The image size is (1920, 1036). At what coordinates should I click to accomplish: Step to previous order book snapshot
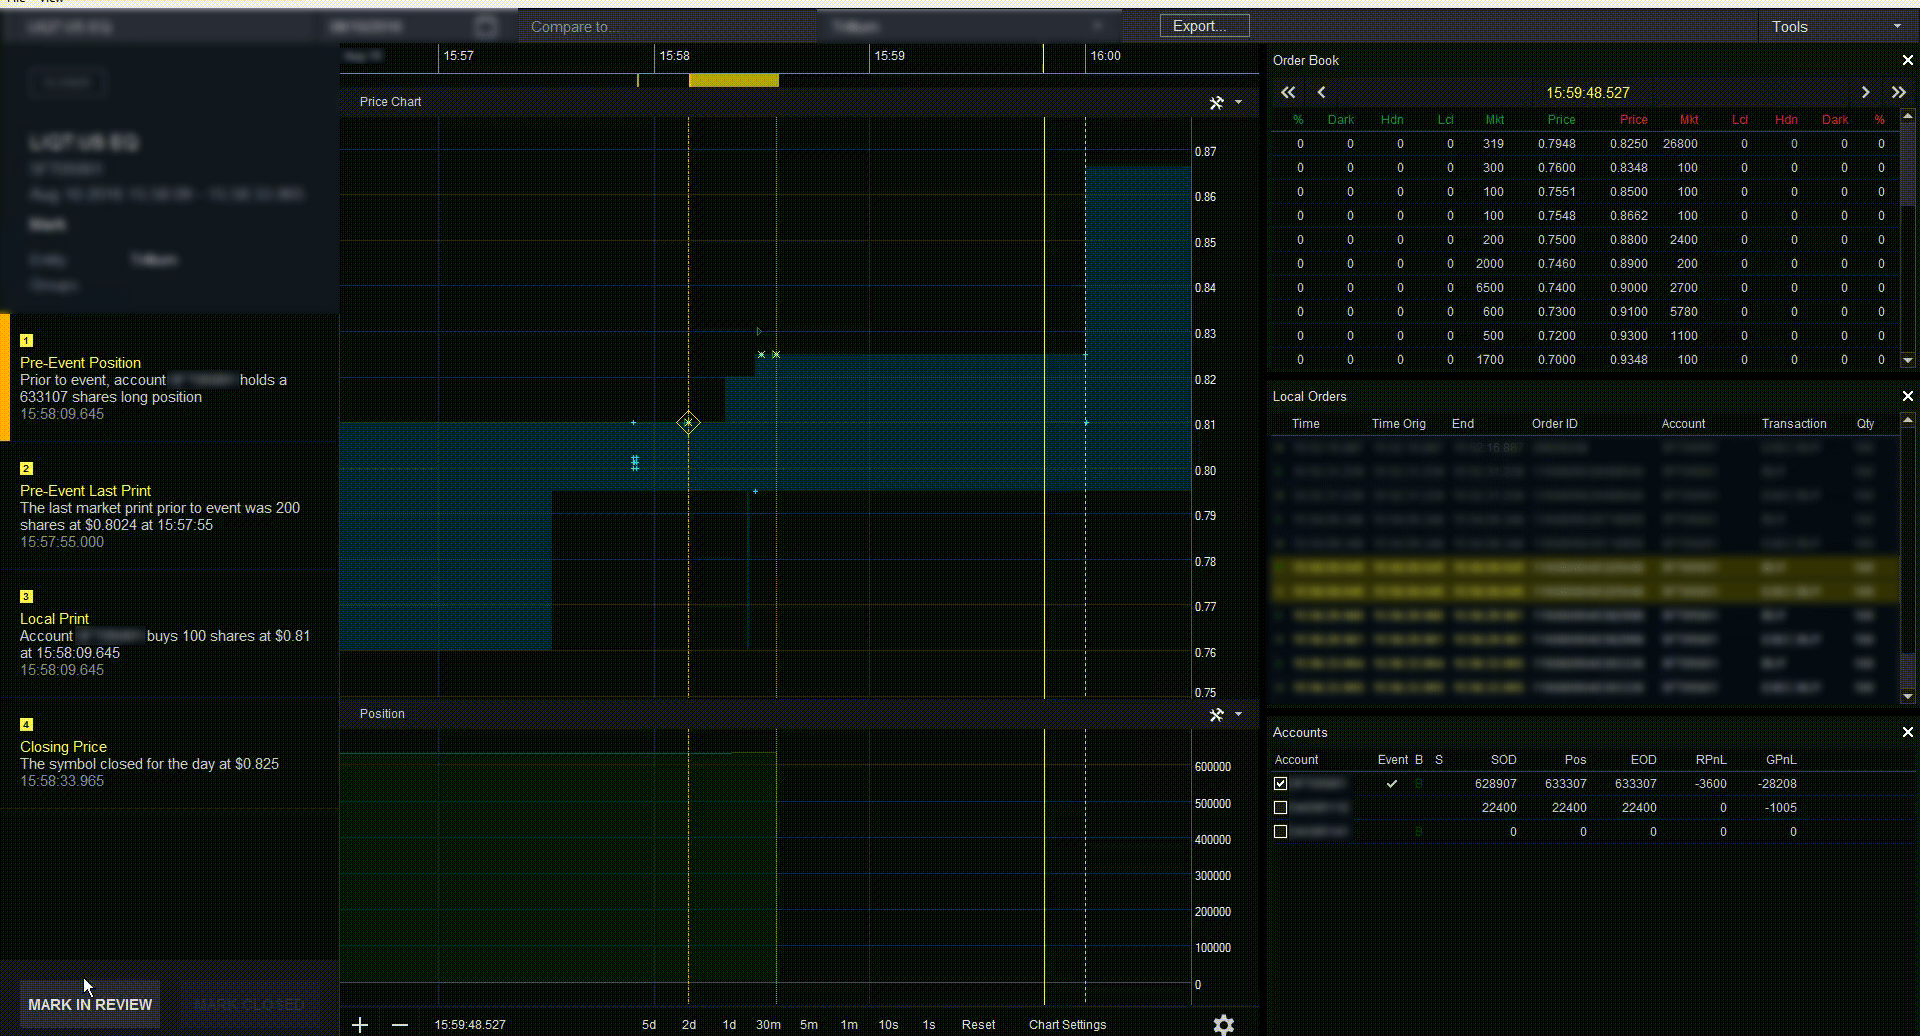[x=1321, y=92]
